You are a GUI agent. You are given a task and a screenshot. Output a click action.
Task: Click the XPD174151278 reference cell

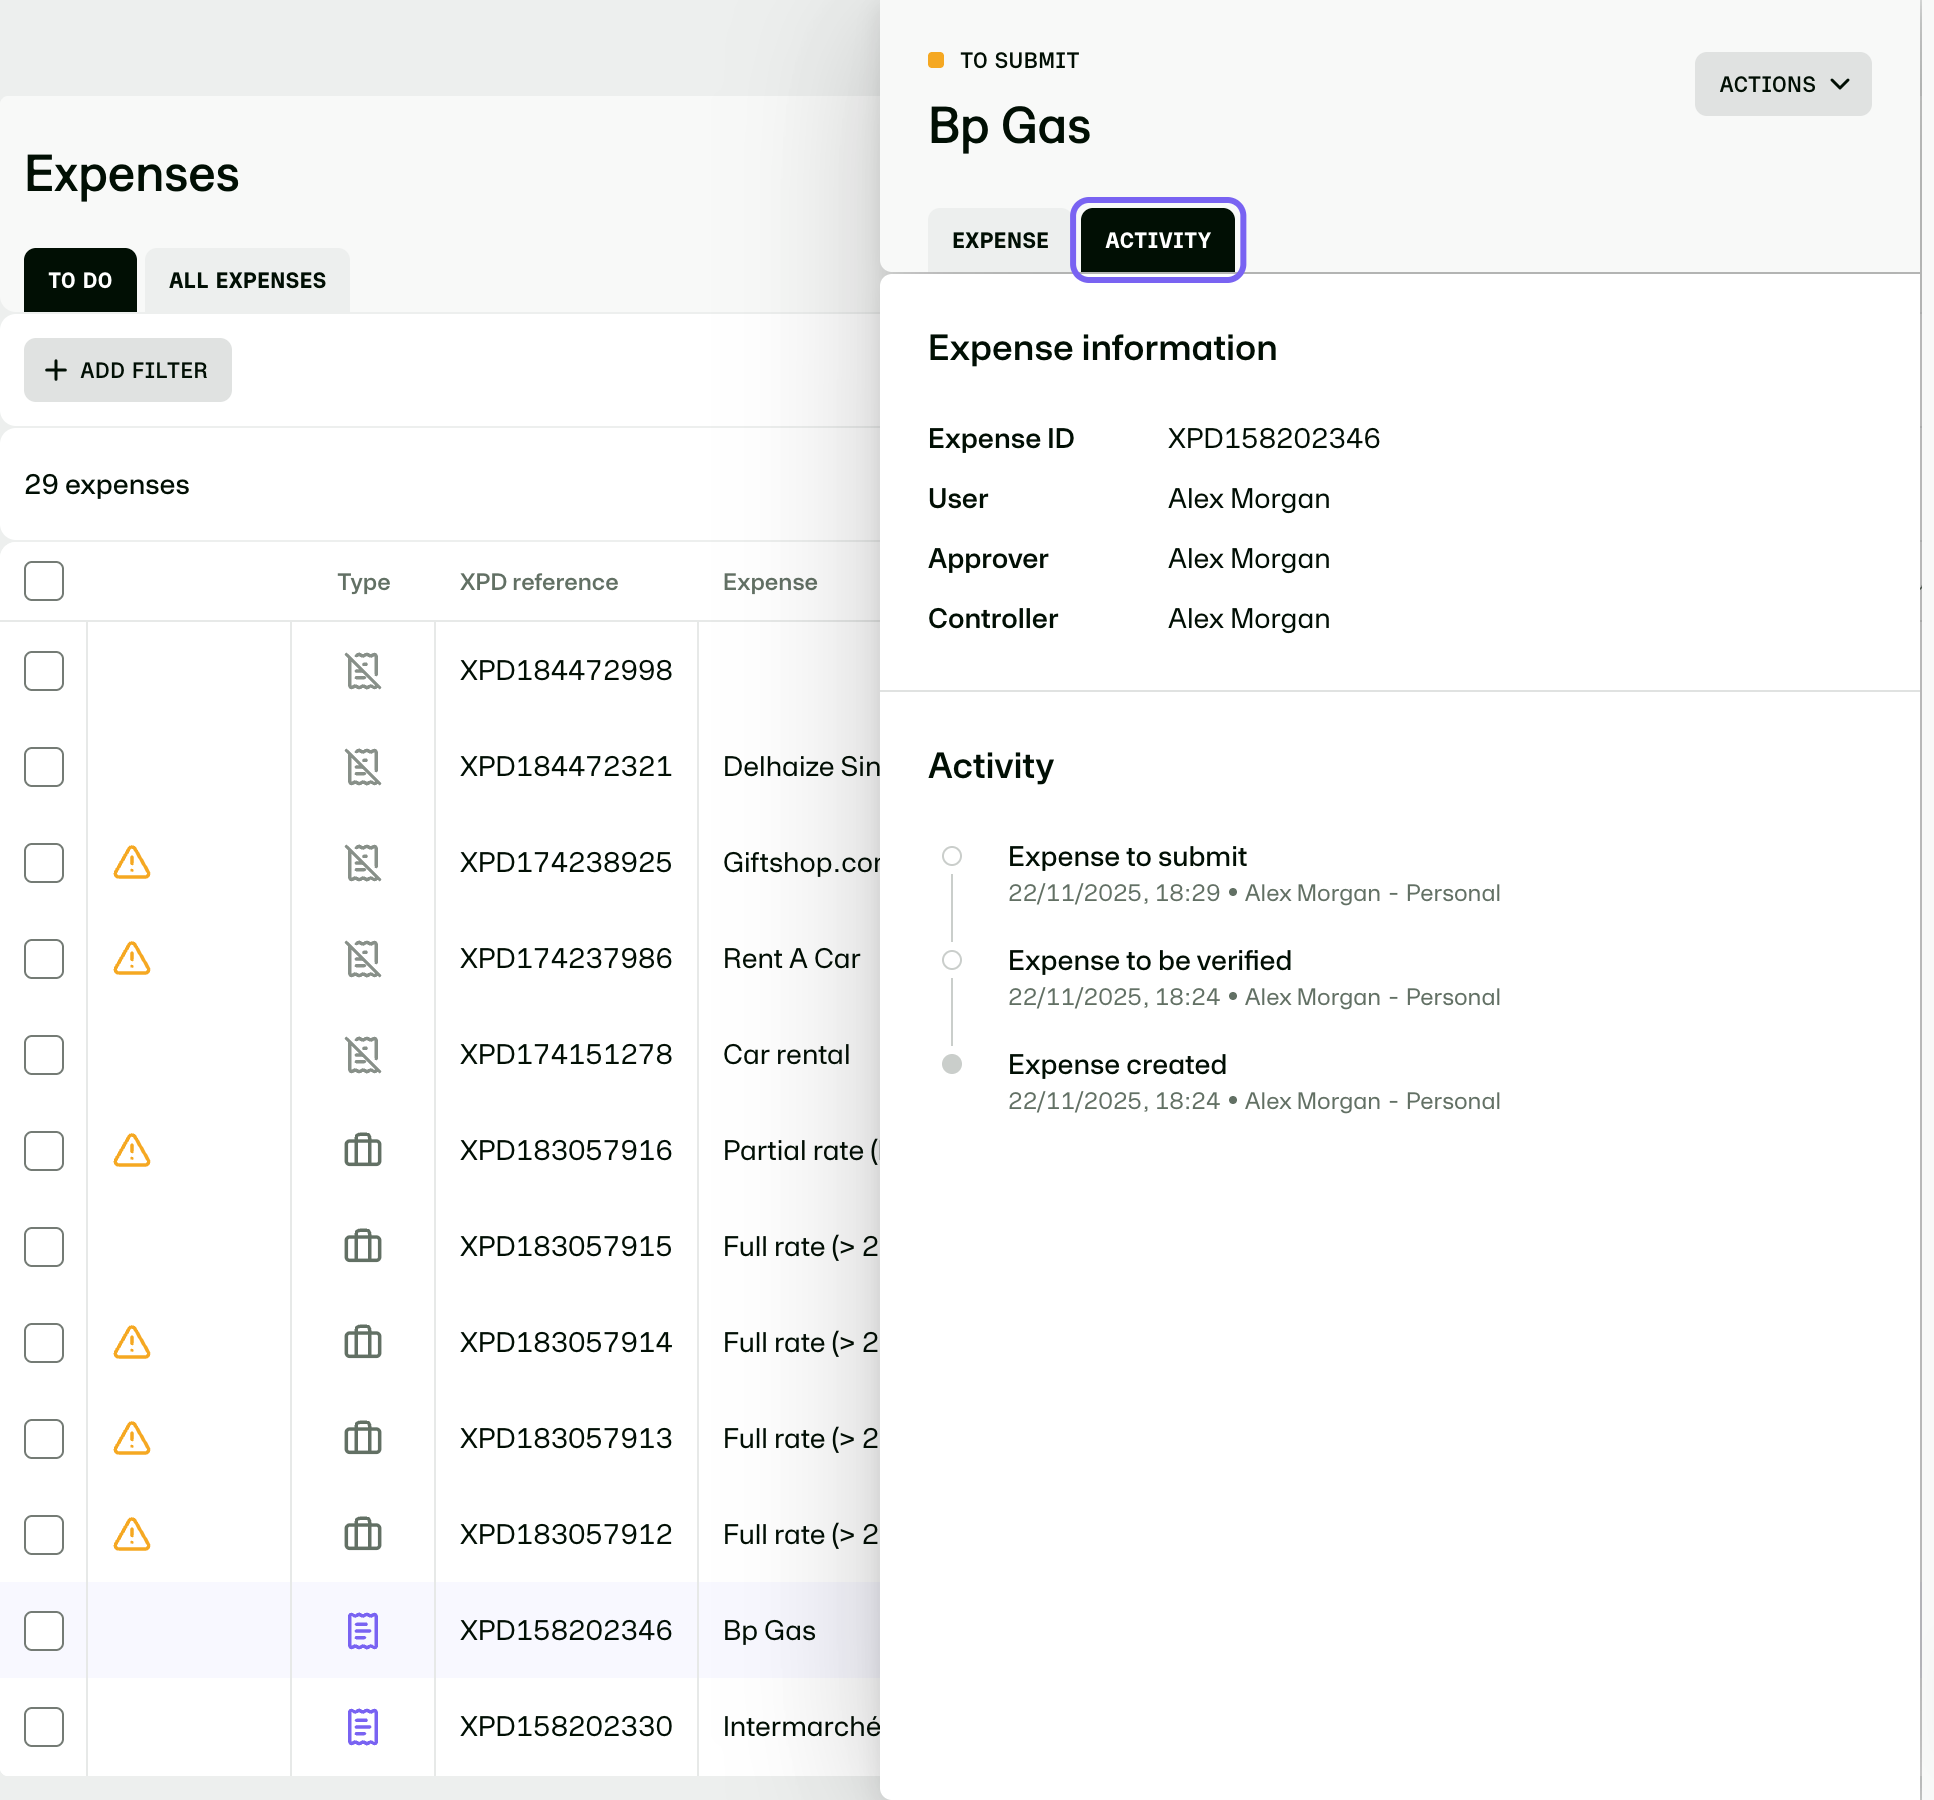(566, 1054)
